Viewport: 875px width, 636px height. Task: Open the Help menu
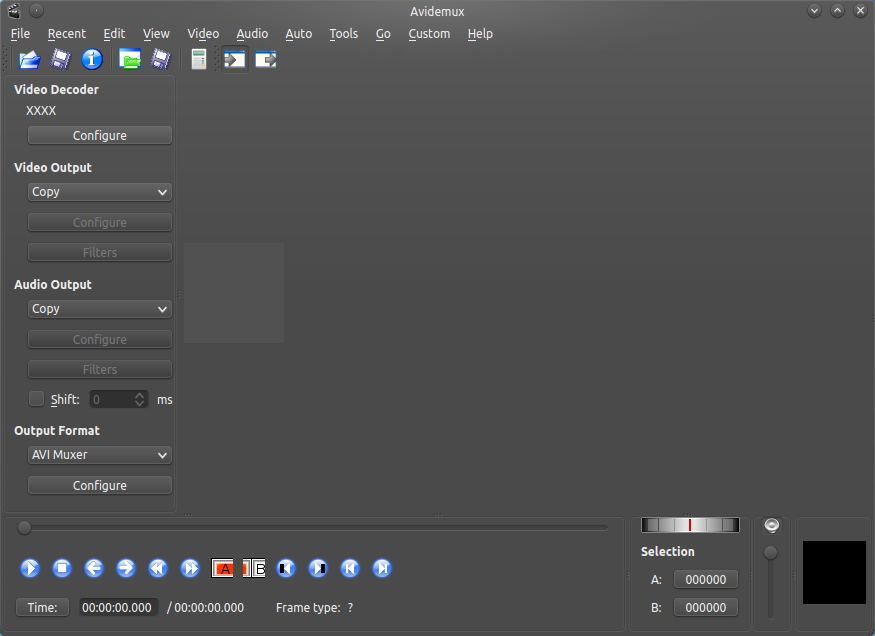[x=480, y=34]
